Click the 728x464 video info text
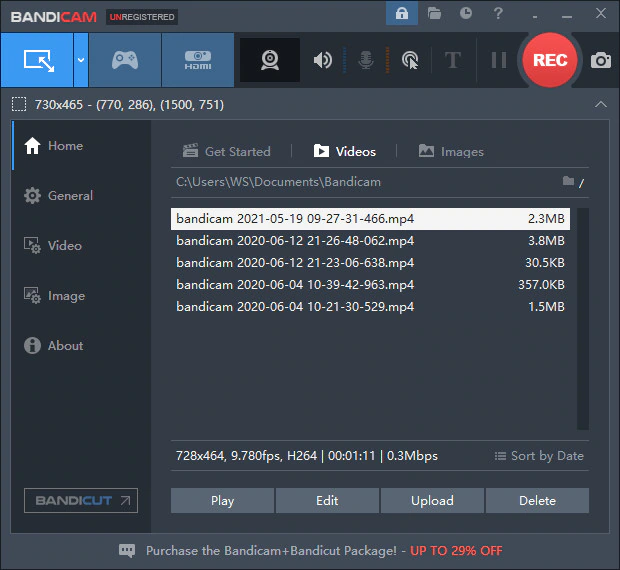The height and width of the screenshot is (570, 620). click(307, 456)
